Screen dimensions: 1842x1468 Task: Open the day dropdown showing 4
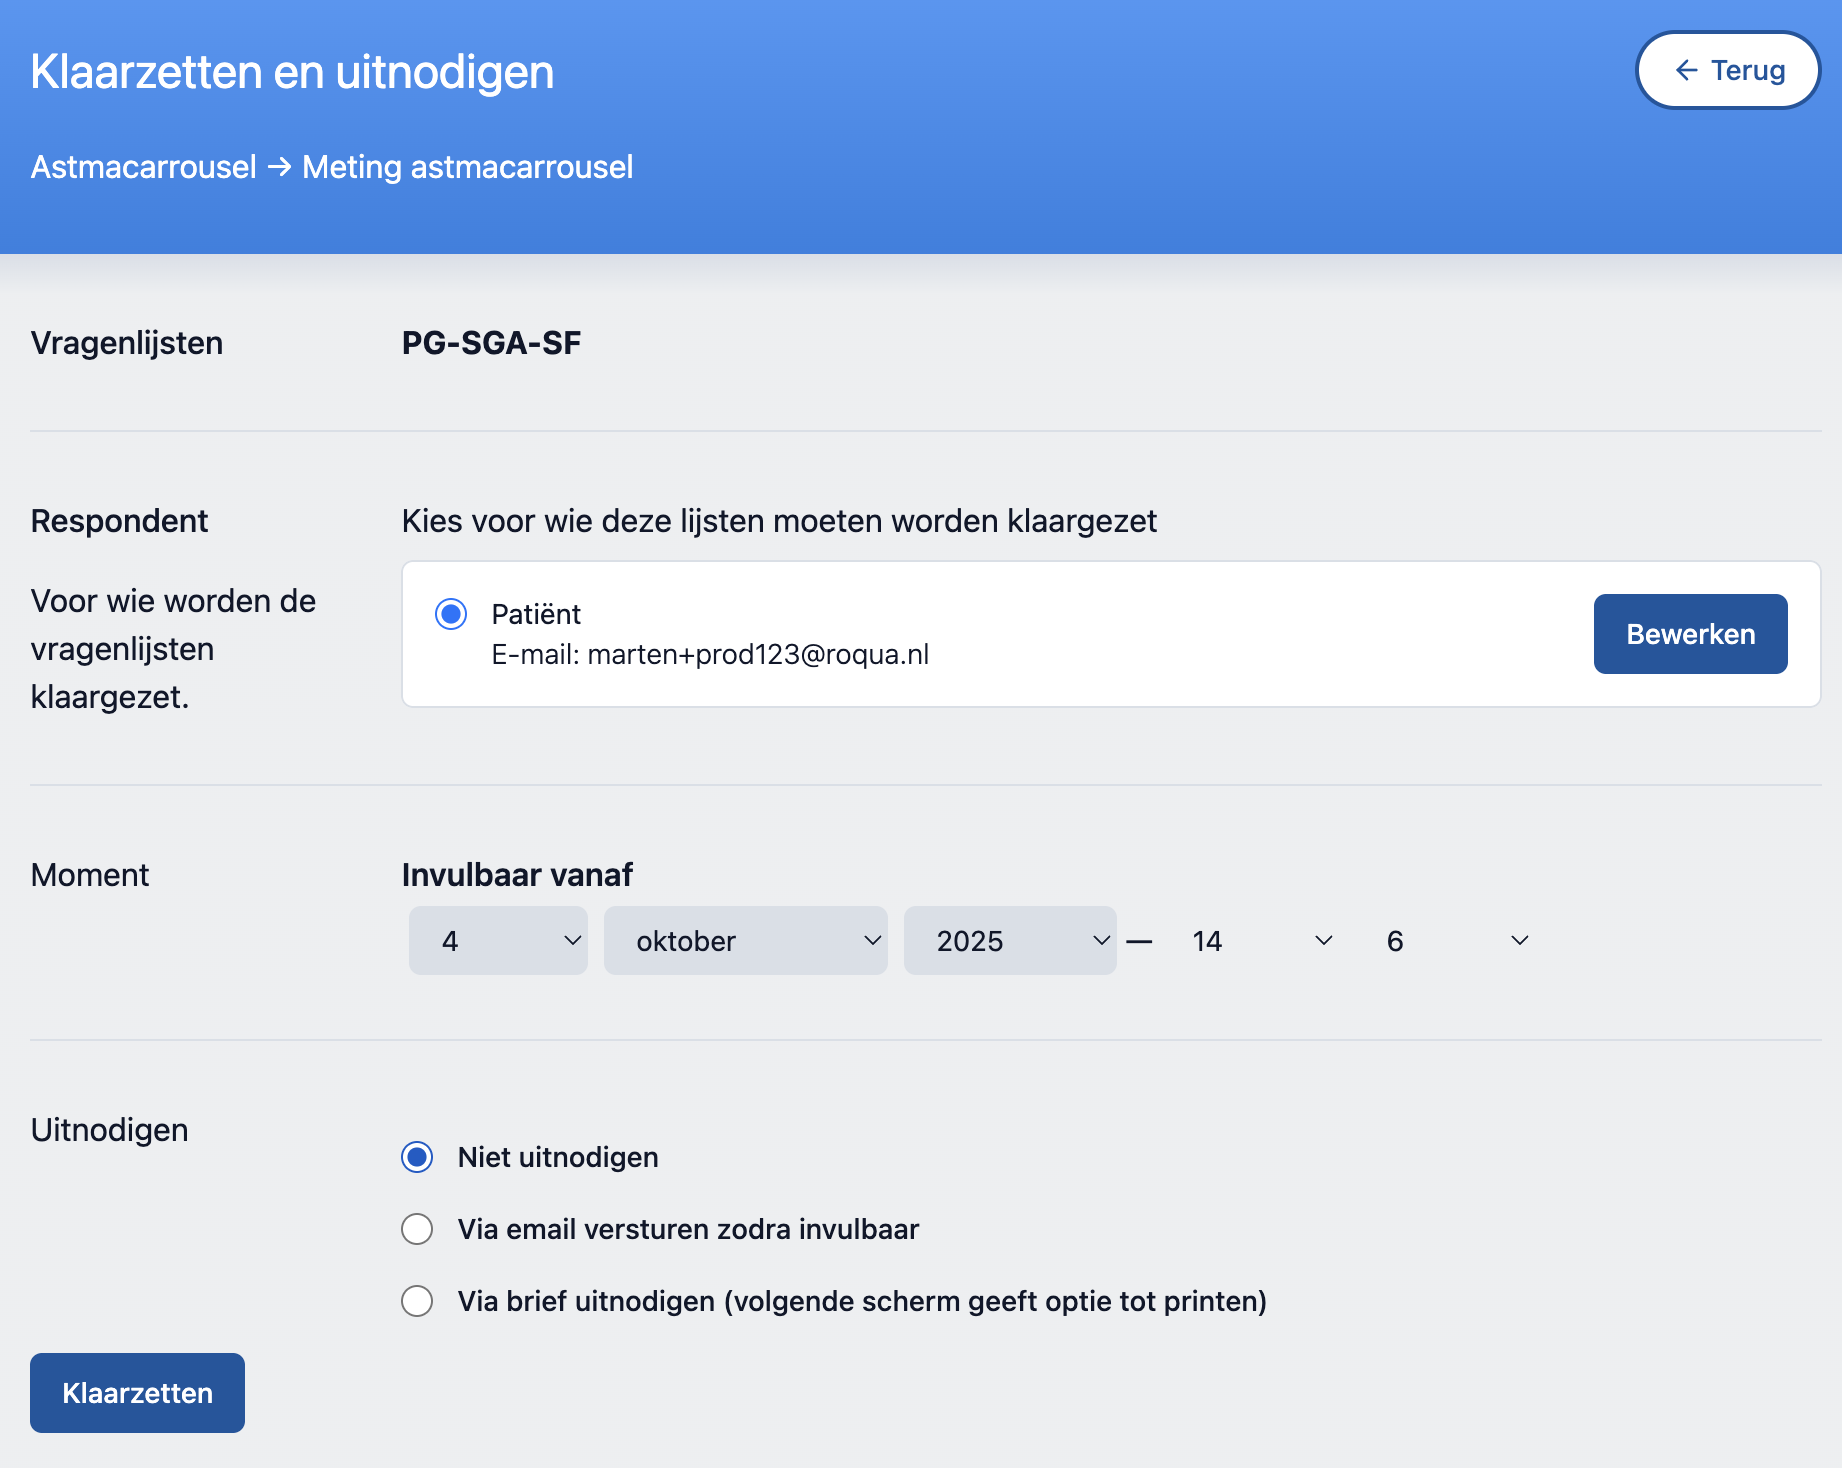pyautogui.click(x=497, y=940)
